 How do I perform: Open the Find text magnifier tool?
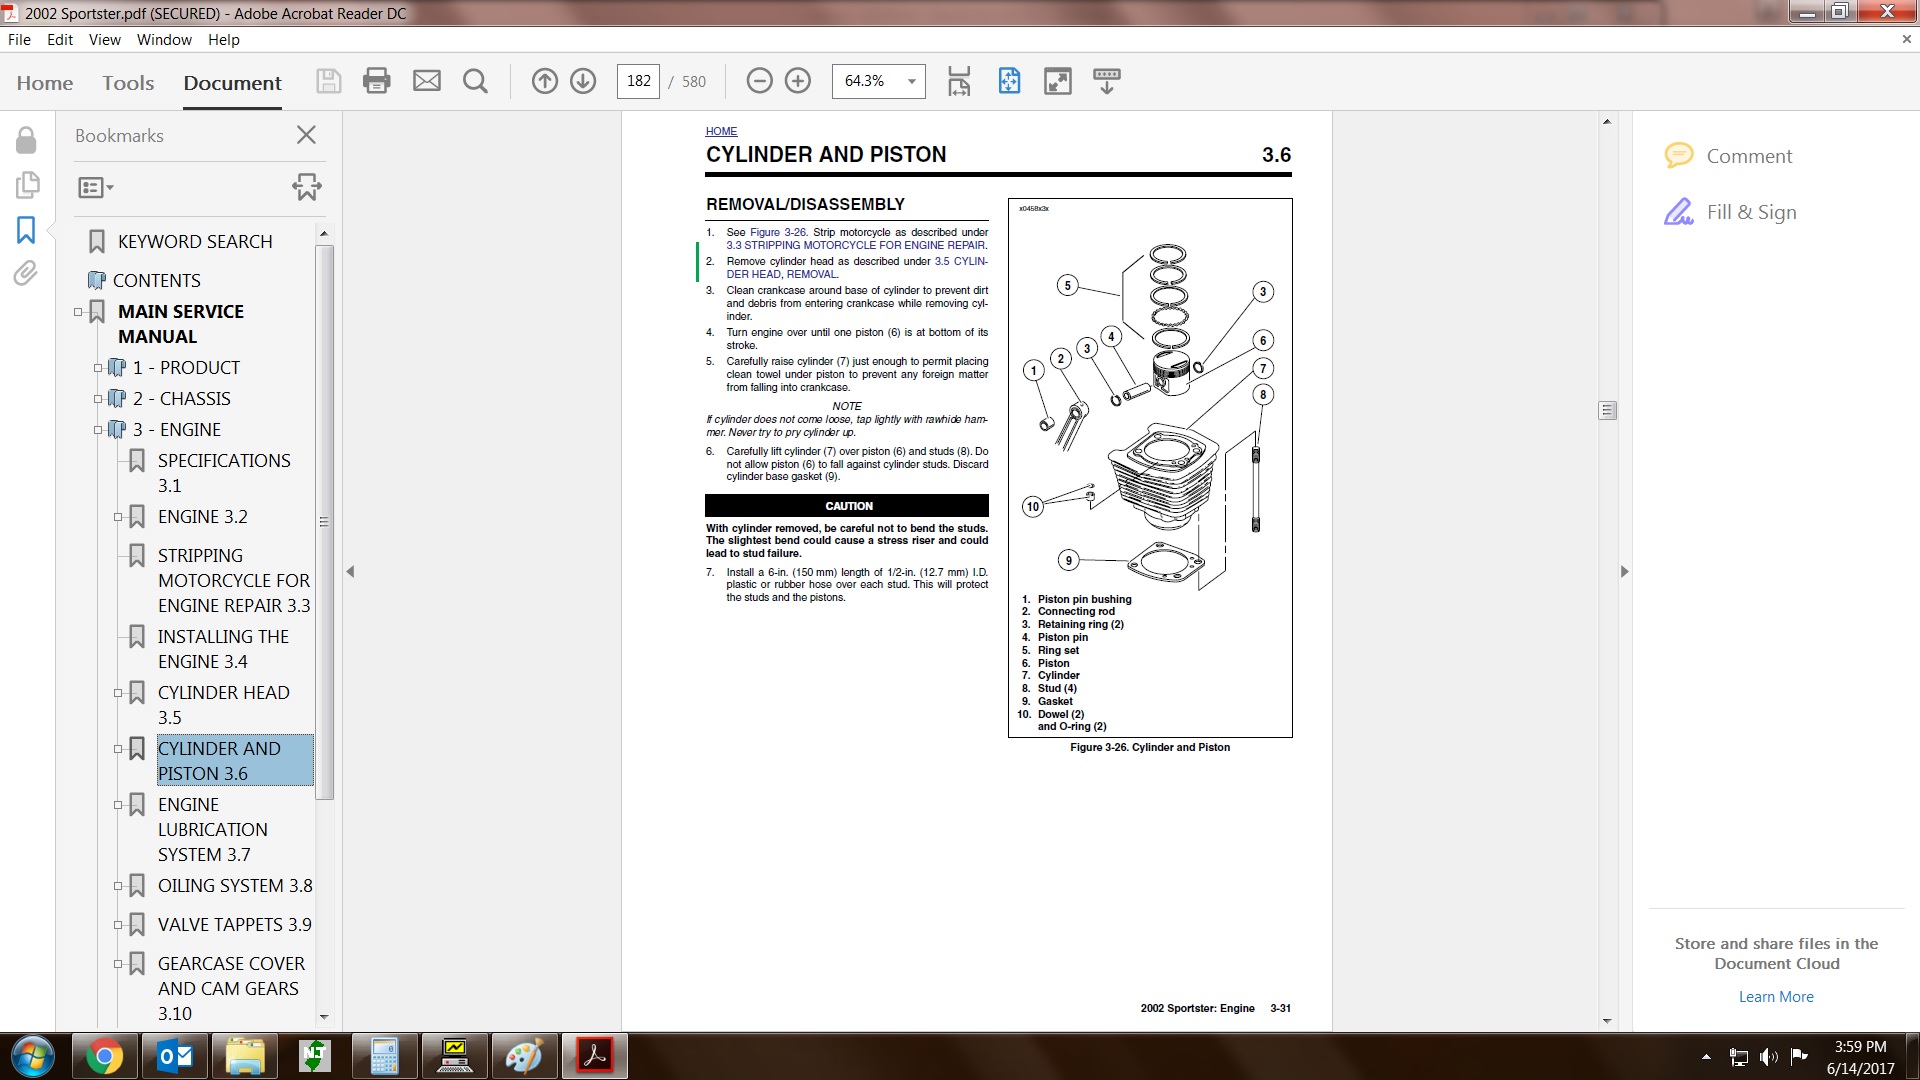pyautogui.click(x=476, y=81)
